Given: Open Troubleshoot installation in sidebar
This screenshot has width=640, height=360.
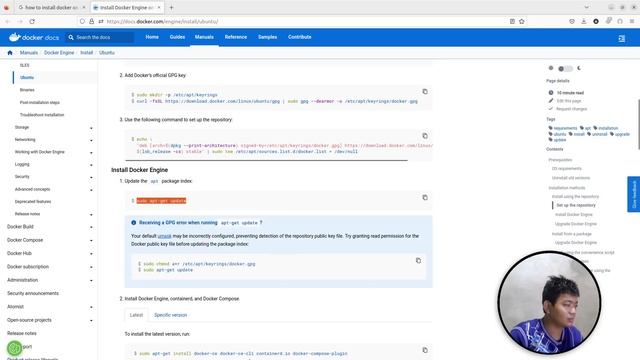Looking at the screenshot, I should pos(42,115).
